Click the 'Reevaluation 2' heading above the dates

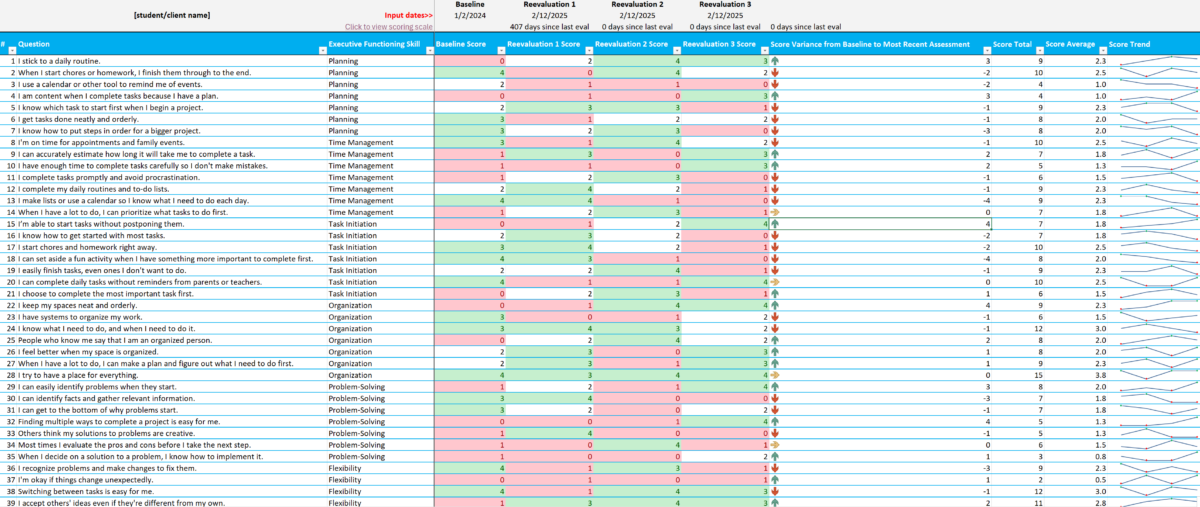click(636, 5)
